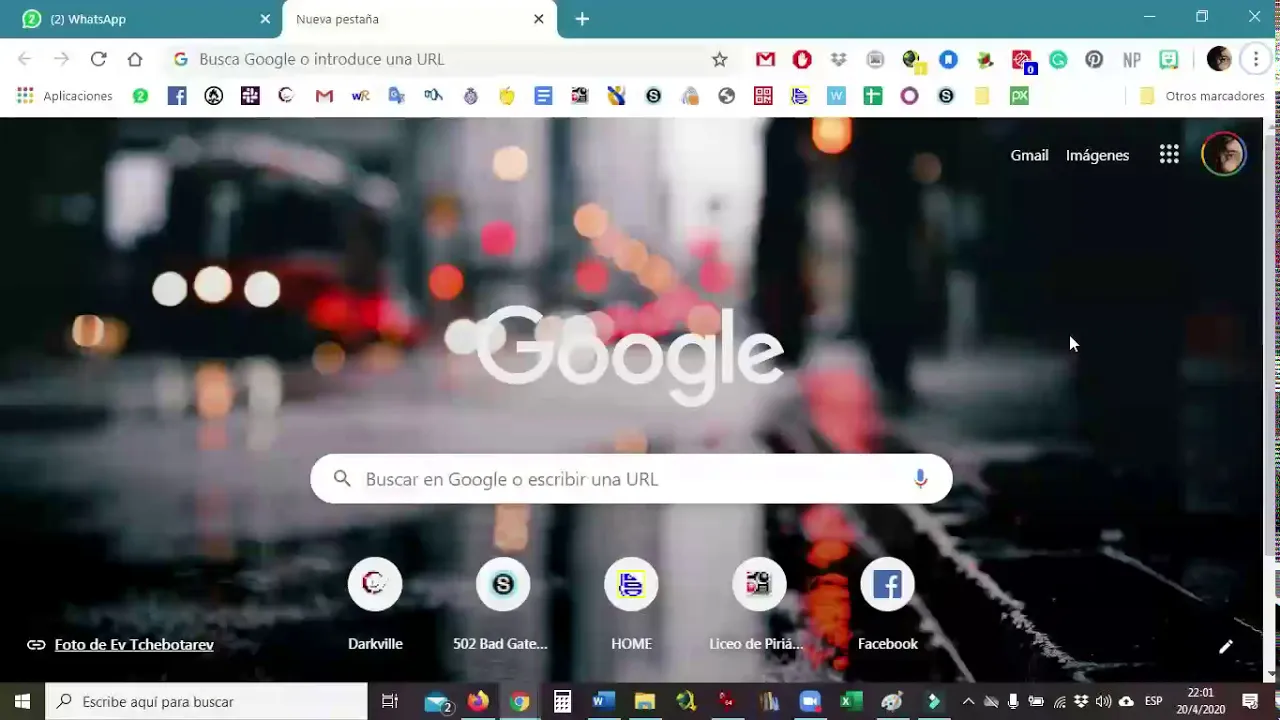
Task: Click the wR WordReference bookmark
Action: point(360,96)
